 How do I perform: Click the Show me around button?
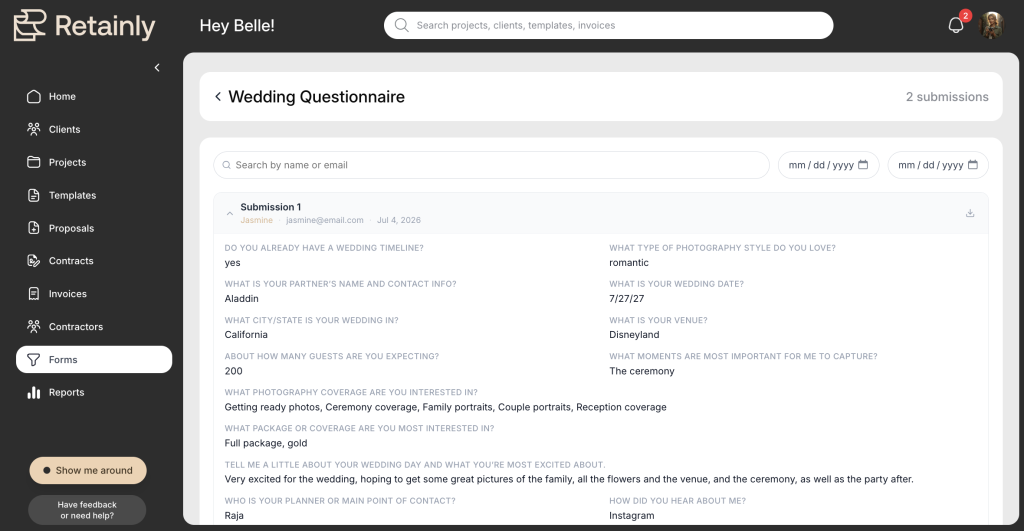tap(88, 470)
